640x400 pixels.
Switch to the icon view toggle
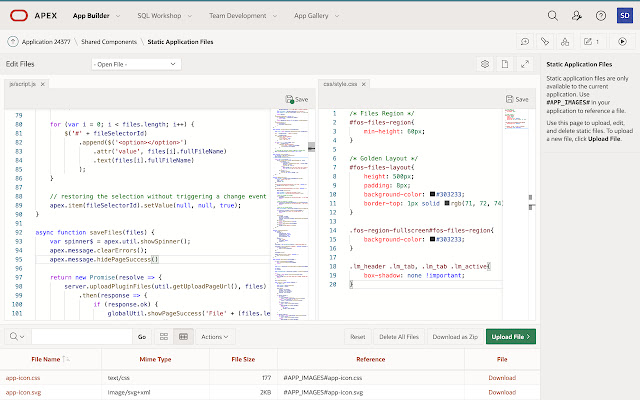coord(165,337)
